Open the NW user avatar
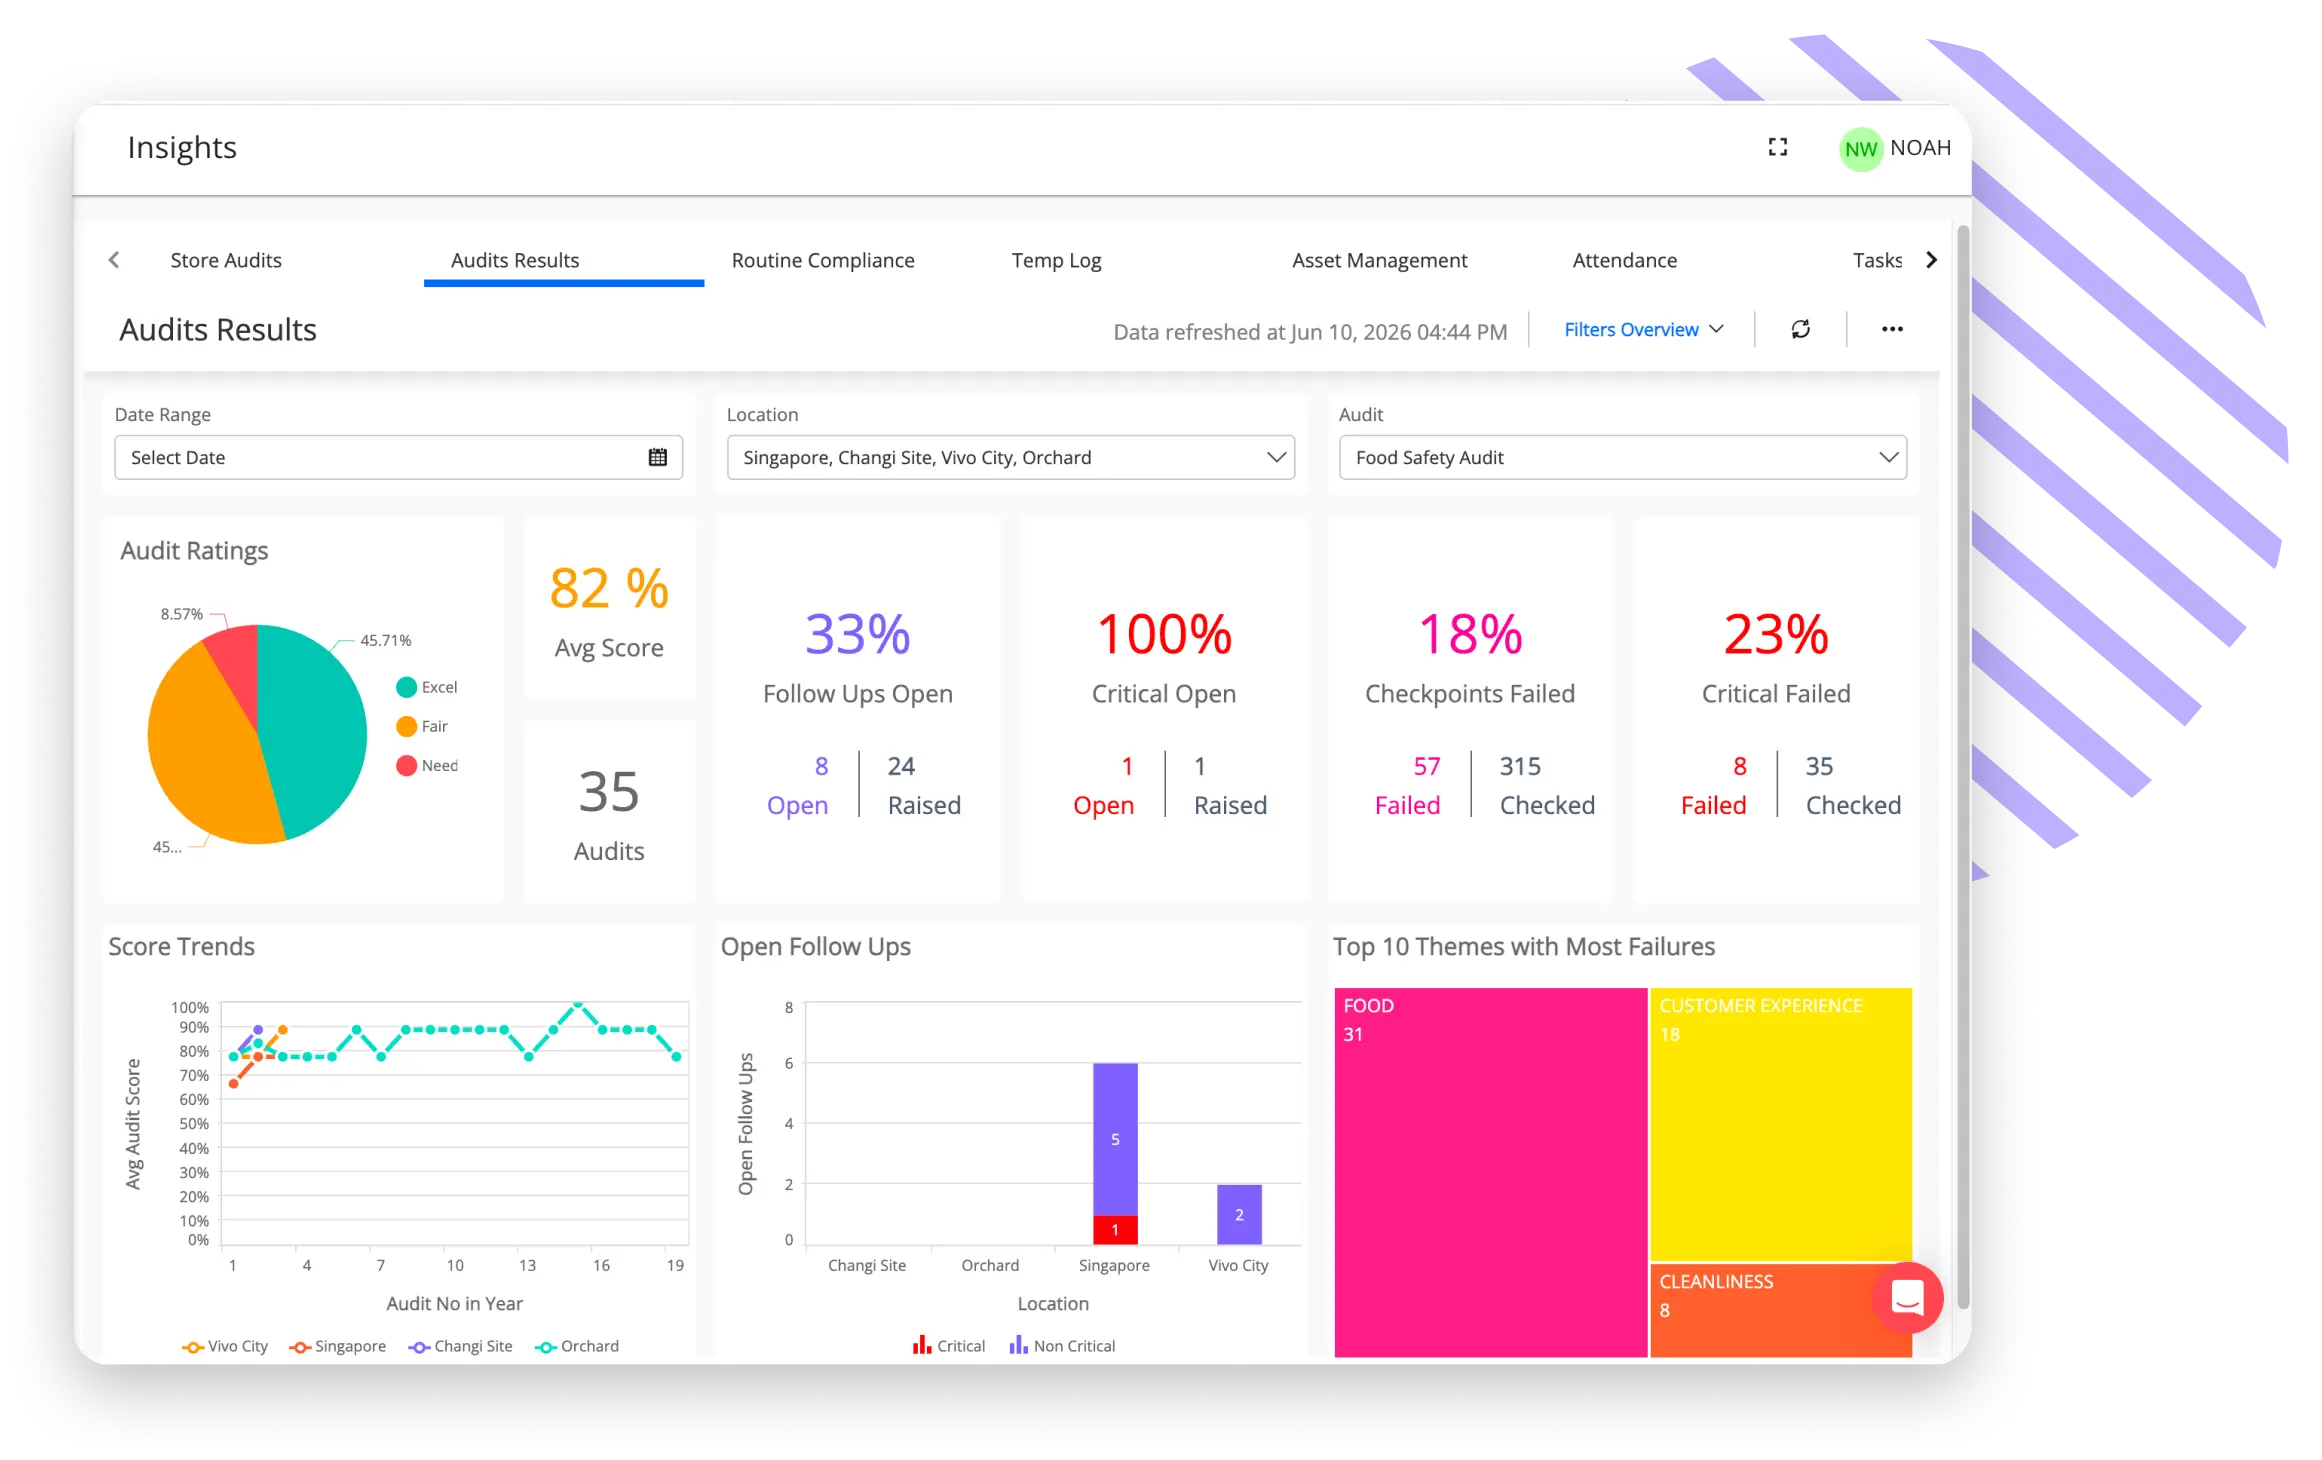 coord(1860,149)
